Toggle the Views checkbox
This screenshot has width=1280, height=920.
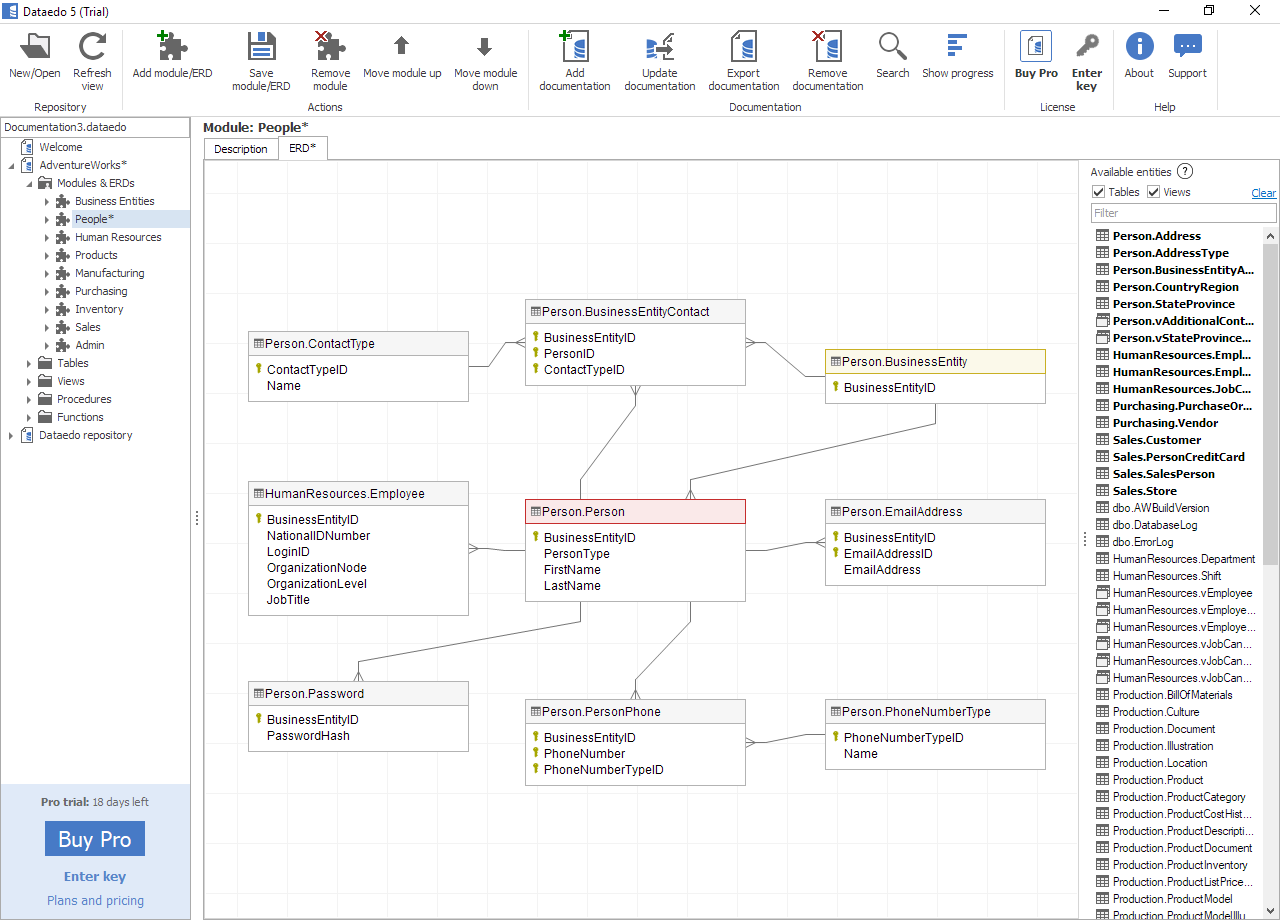pyautogui.click(x=1153, y=192)
